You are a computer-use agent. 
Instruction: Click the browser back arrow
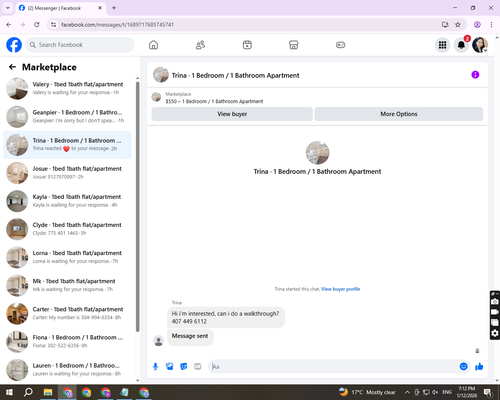point(9,25)
